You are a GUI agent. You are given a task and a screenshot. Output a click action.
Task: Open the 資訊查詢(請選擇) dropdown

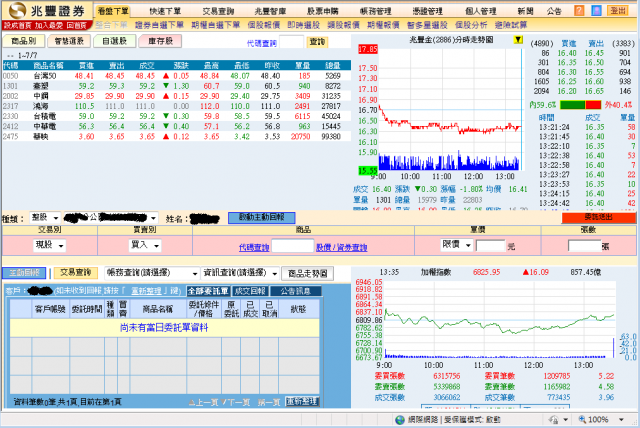coord(240,273)
